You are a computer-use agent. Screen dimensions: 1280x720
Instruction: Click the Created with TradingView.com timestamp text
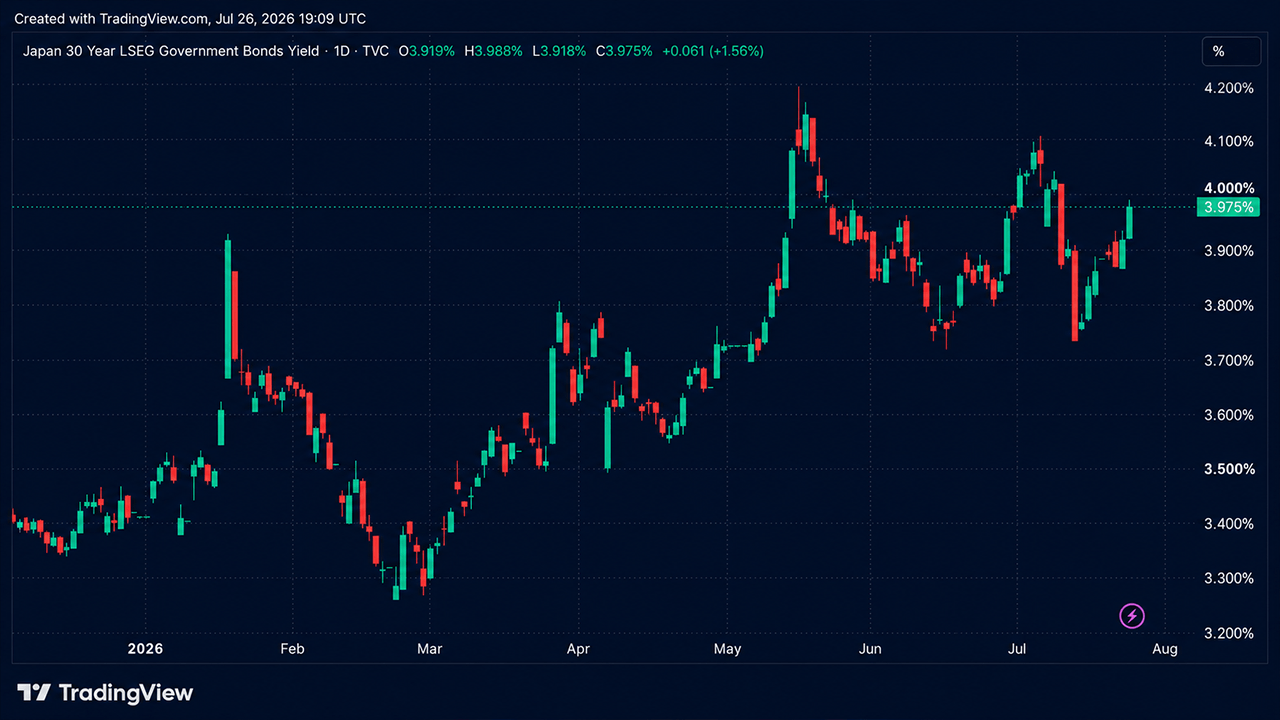click(x=190, y=18)
